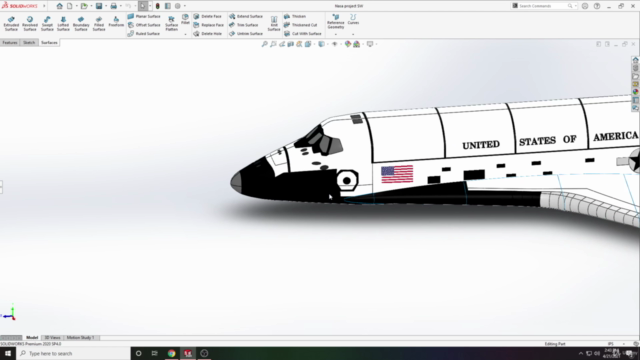Select the Knit Surface tool
The image size is (640, 360).
tap(274, 24)
